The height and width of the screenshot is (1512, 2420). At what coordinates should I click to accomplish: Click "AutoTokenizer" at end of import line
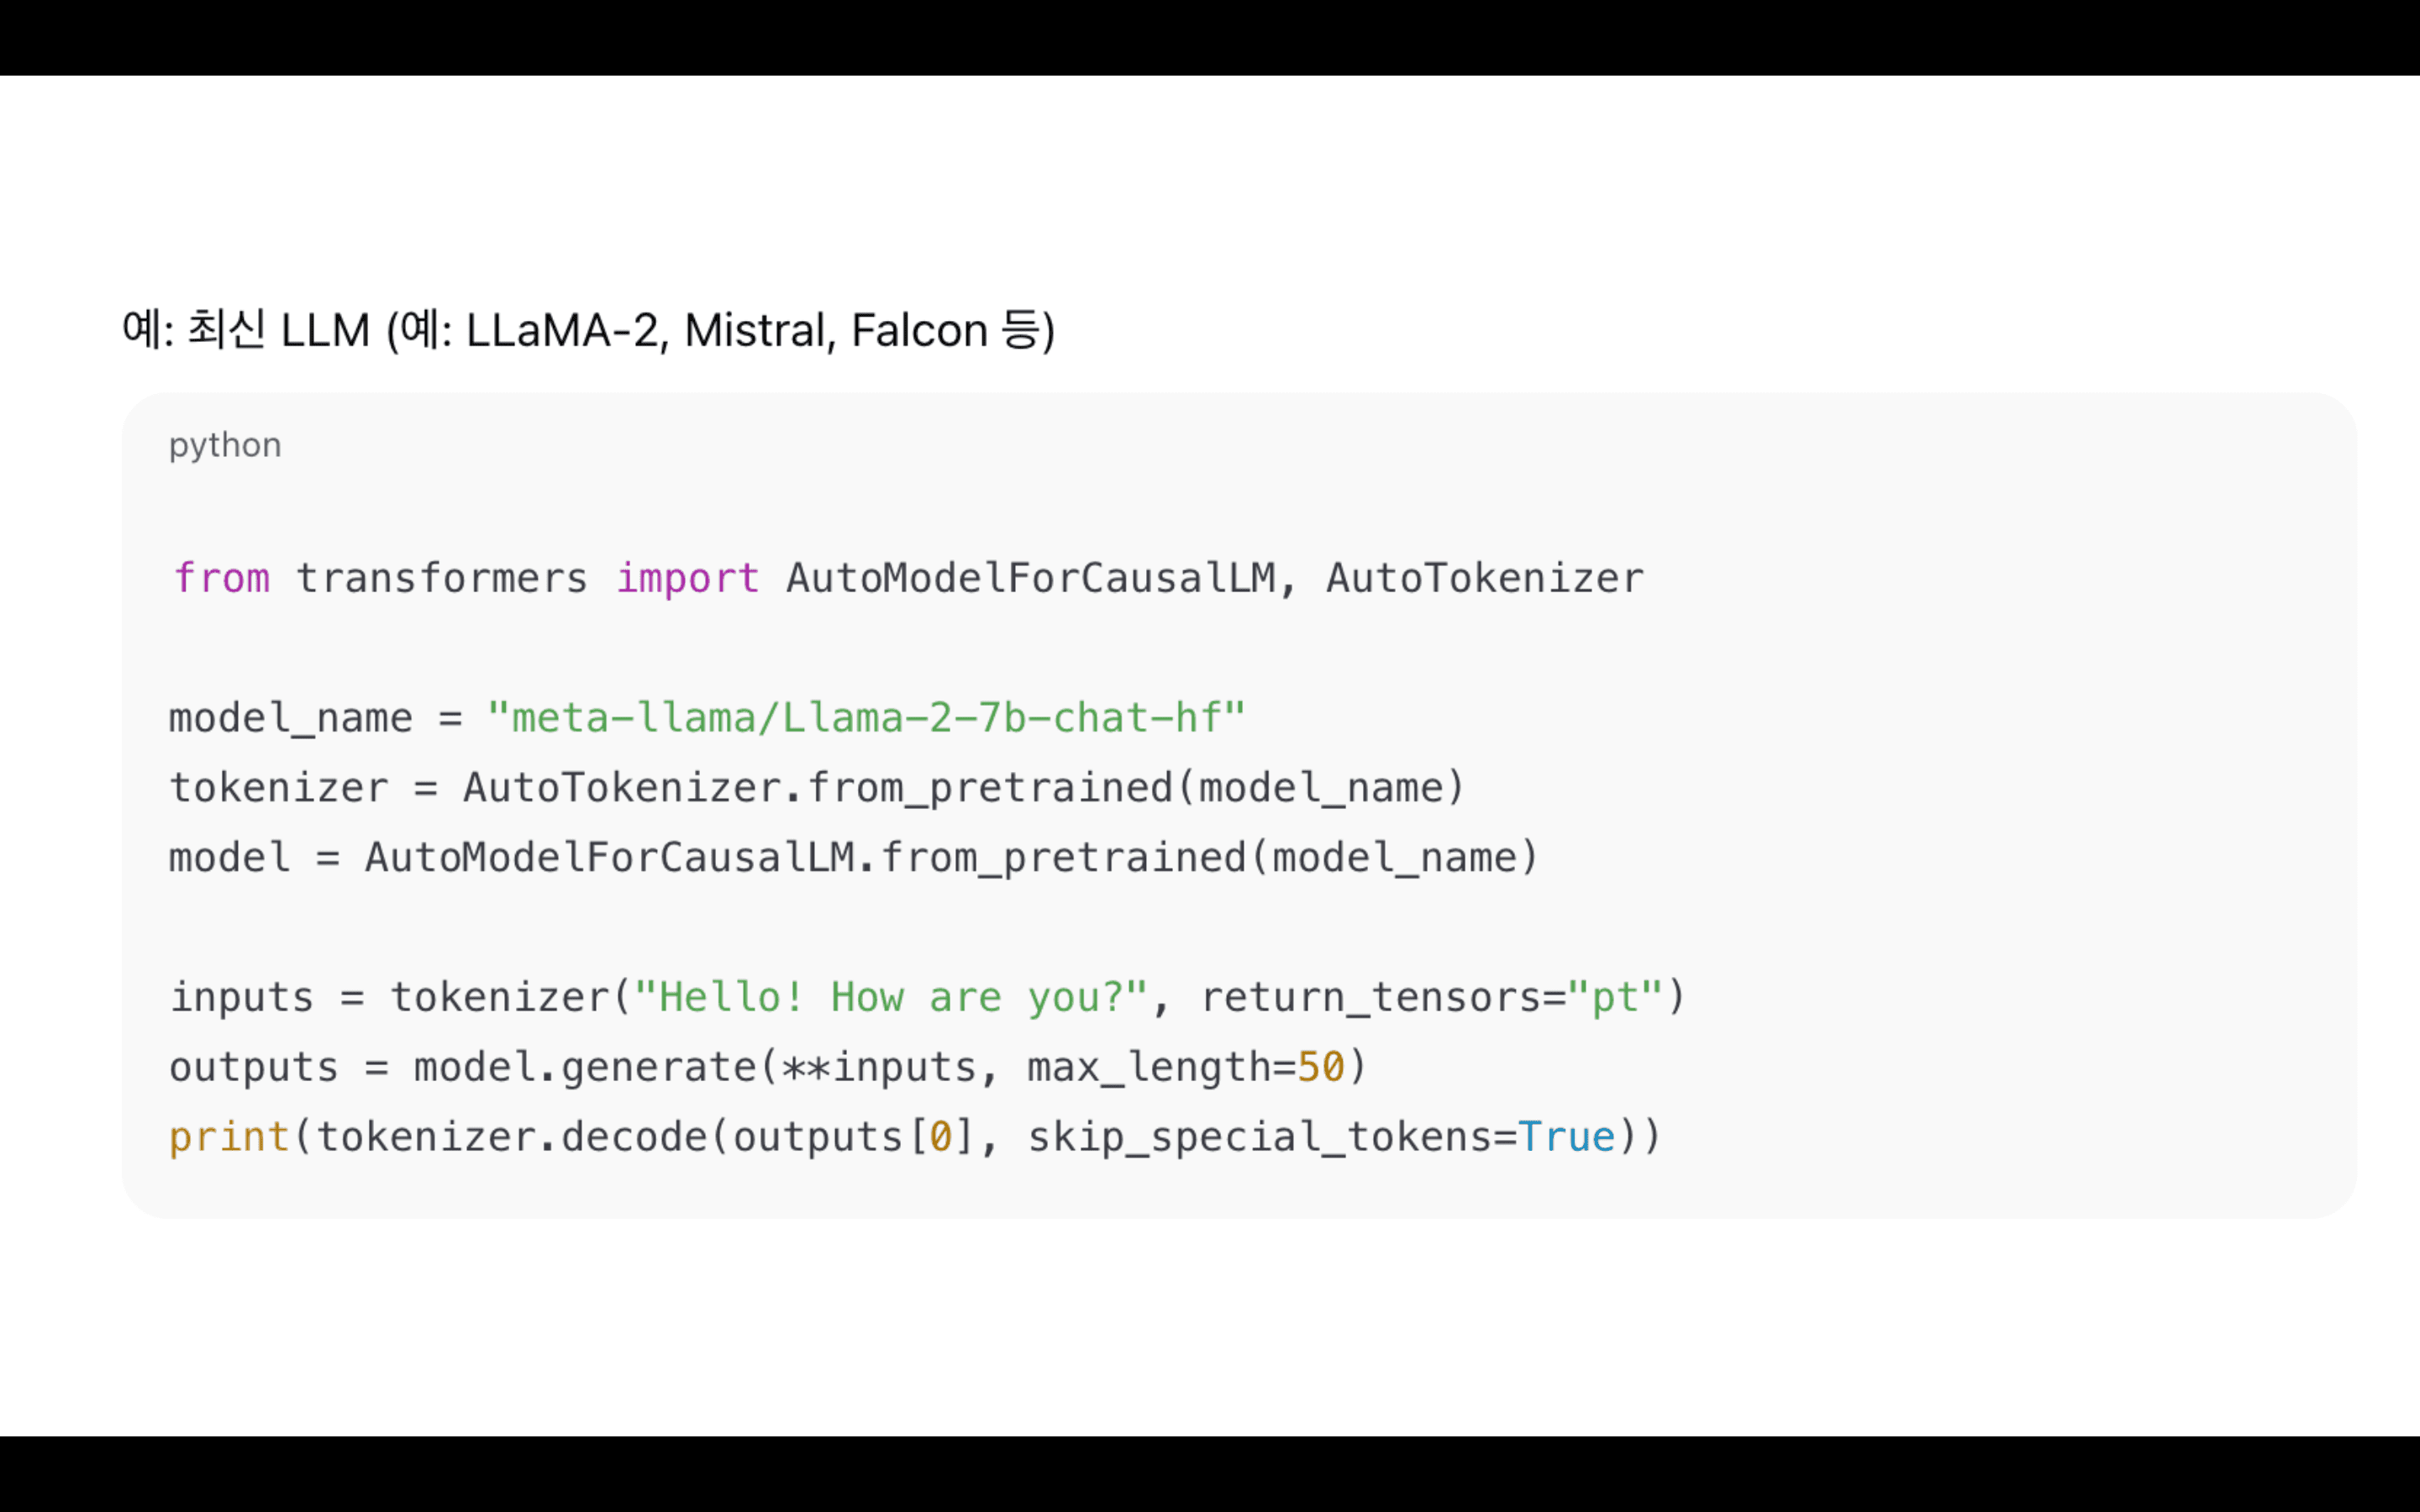click(x=1484, y=578)
